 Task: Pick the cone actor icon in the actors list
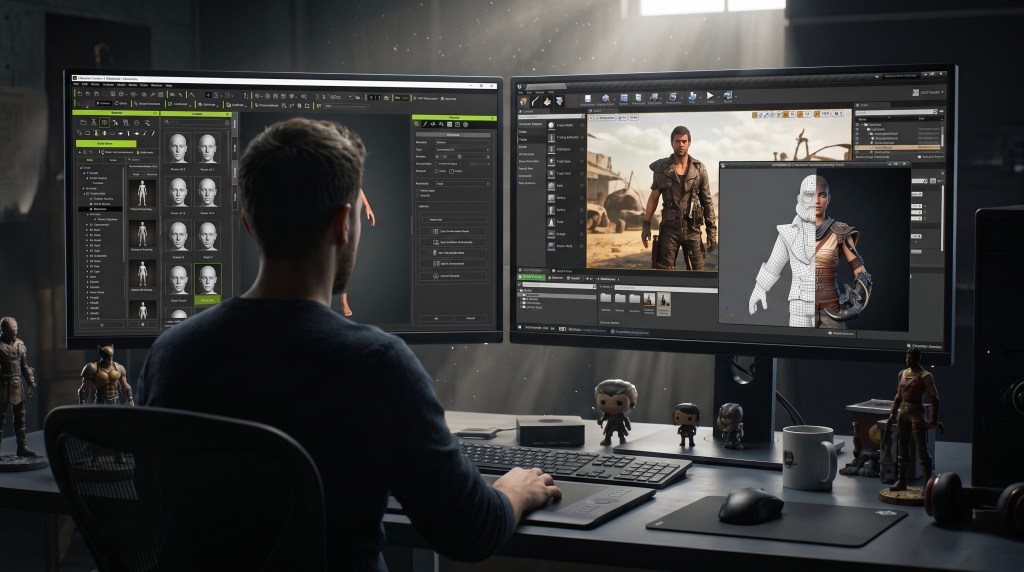(551, 222)
